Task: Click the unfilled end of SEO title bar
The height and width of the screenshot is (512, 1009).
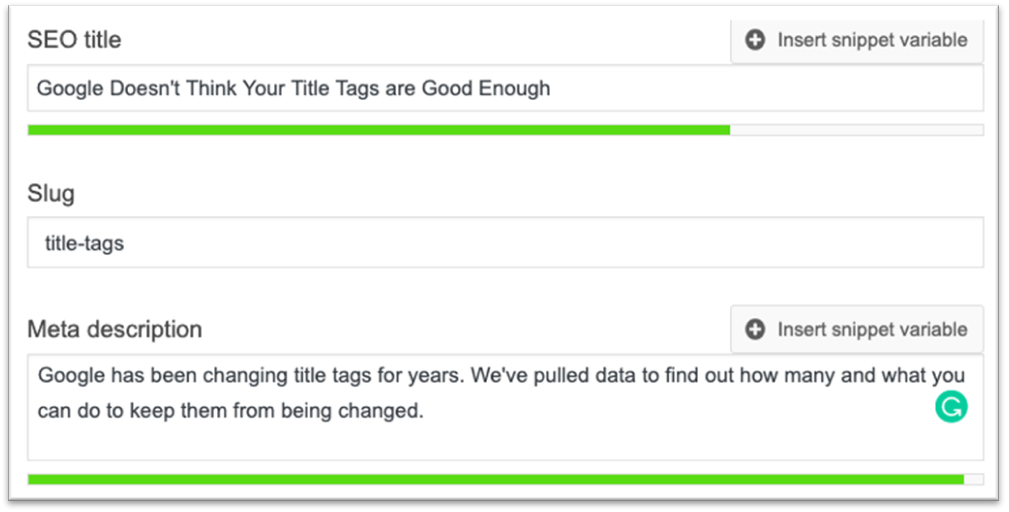Action: (856, 130)
